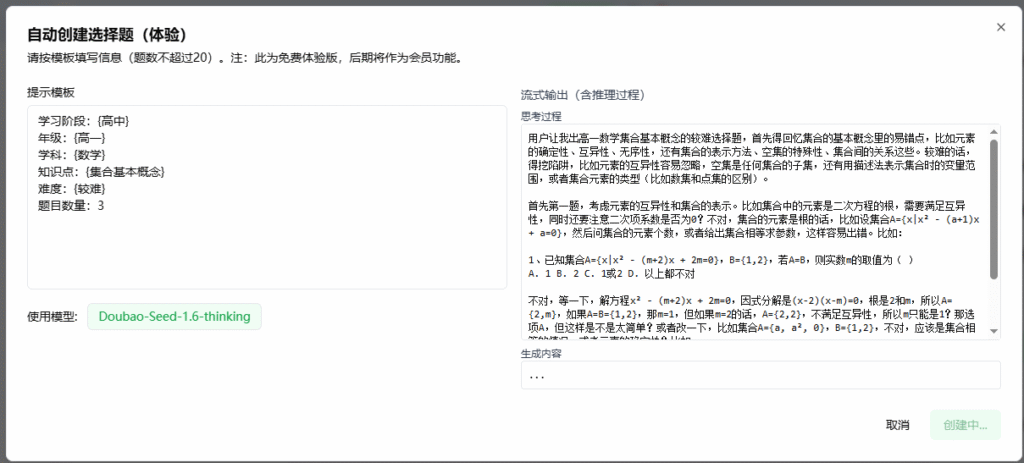The height and width of the screenshot is (463, 1024).
Task: Click the 自动创建选择题（体验）dialog title
Action: (106, 35)
